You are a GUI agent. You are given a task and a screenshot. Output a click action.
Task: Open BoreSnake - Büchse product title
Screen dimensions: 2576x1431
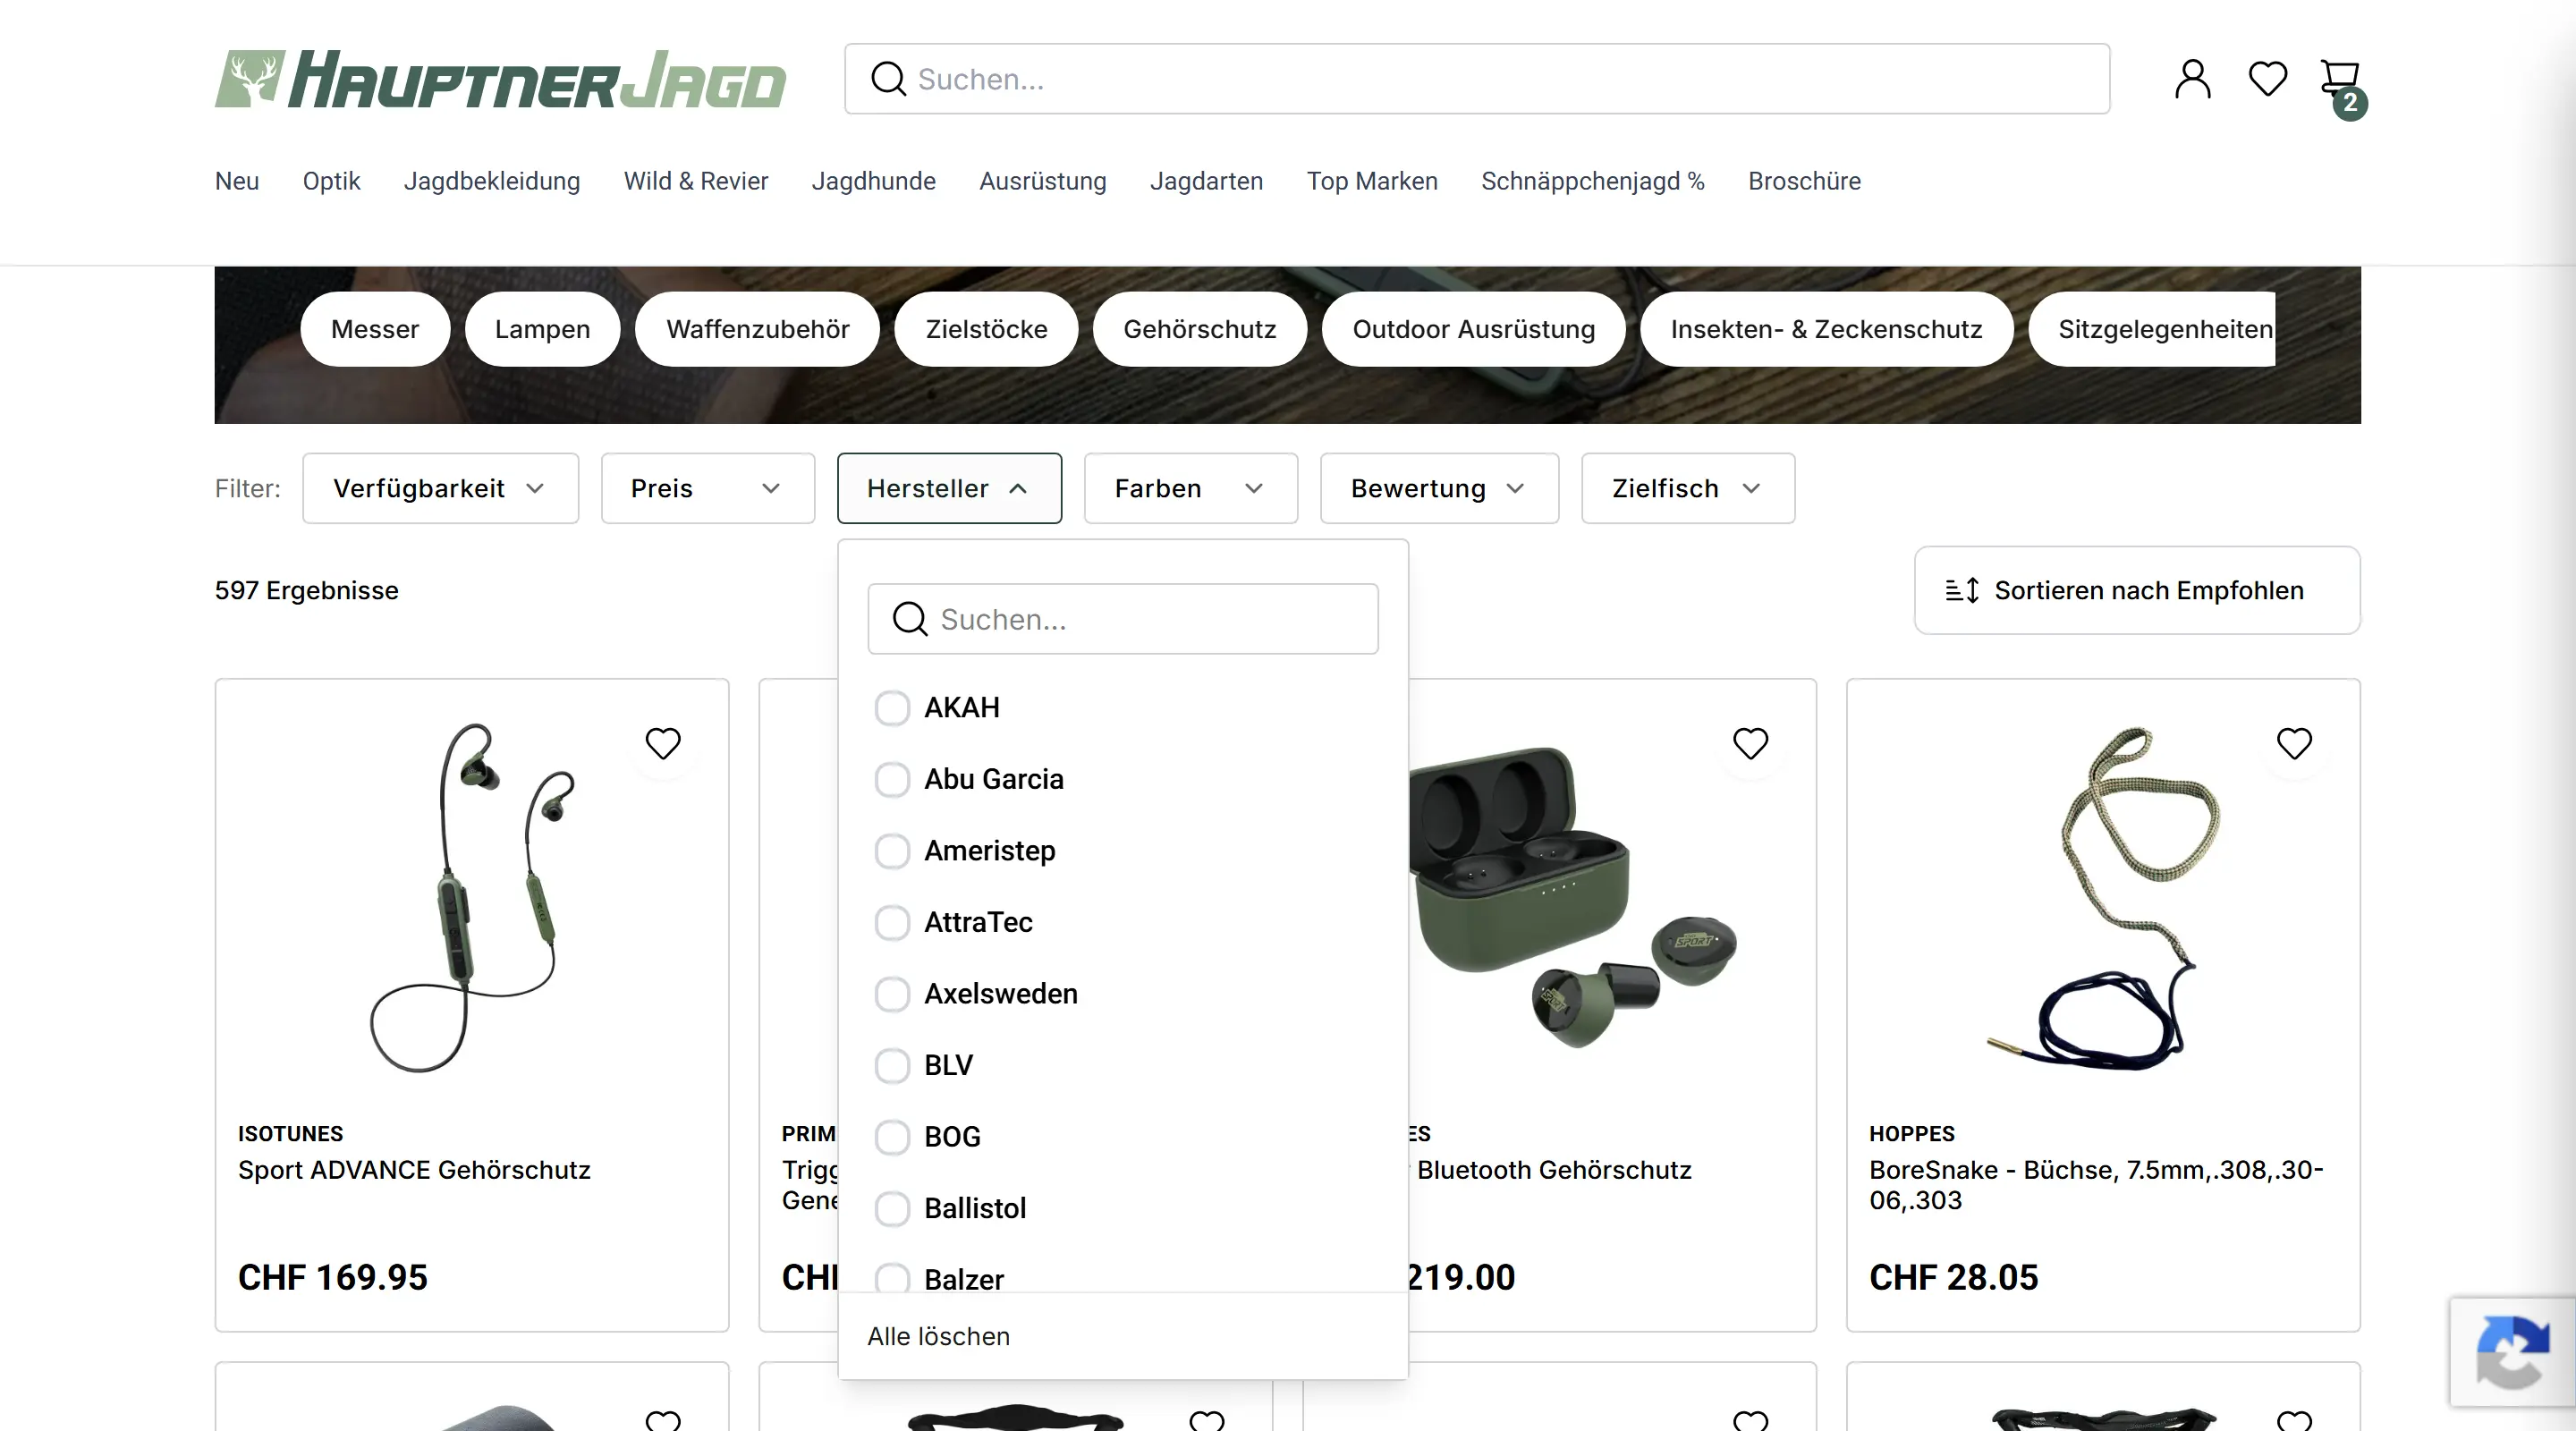(2096, 1185)
